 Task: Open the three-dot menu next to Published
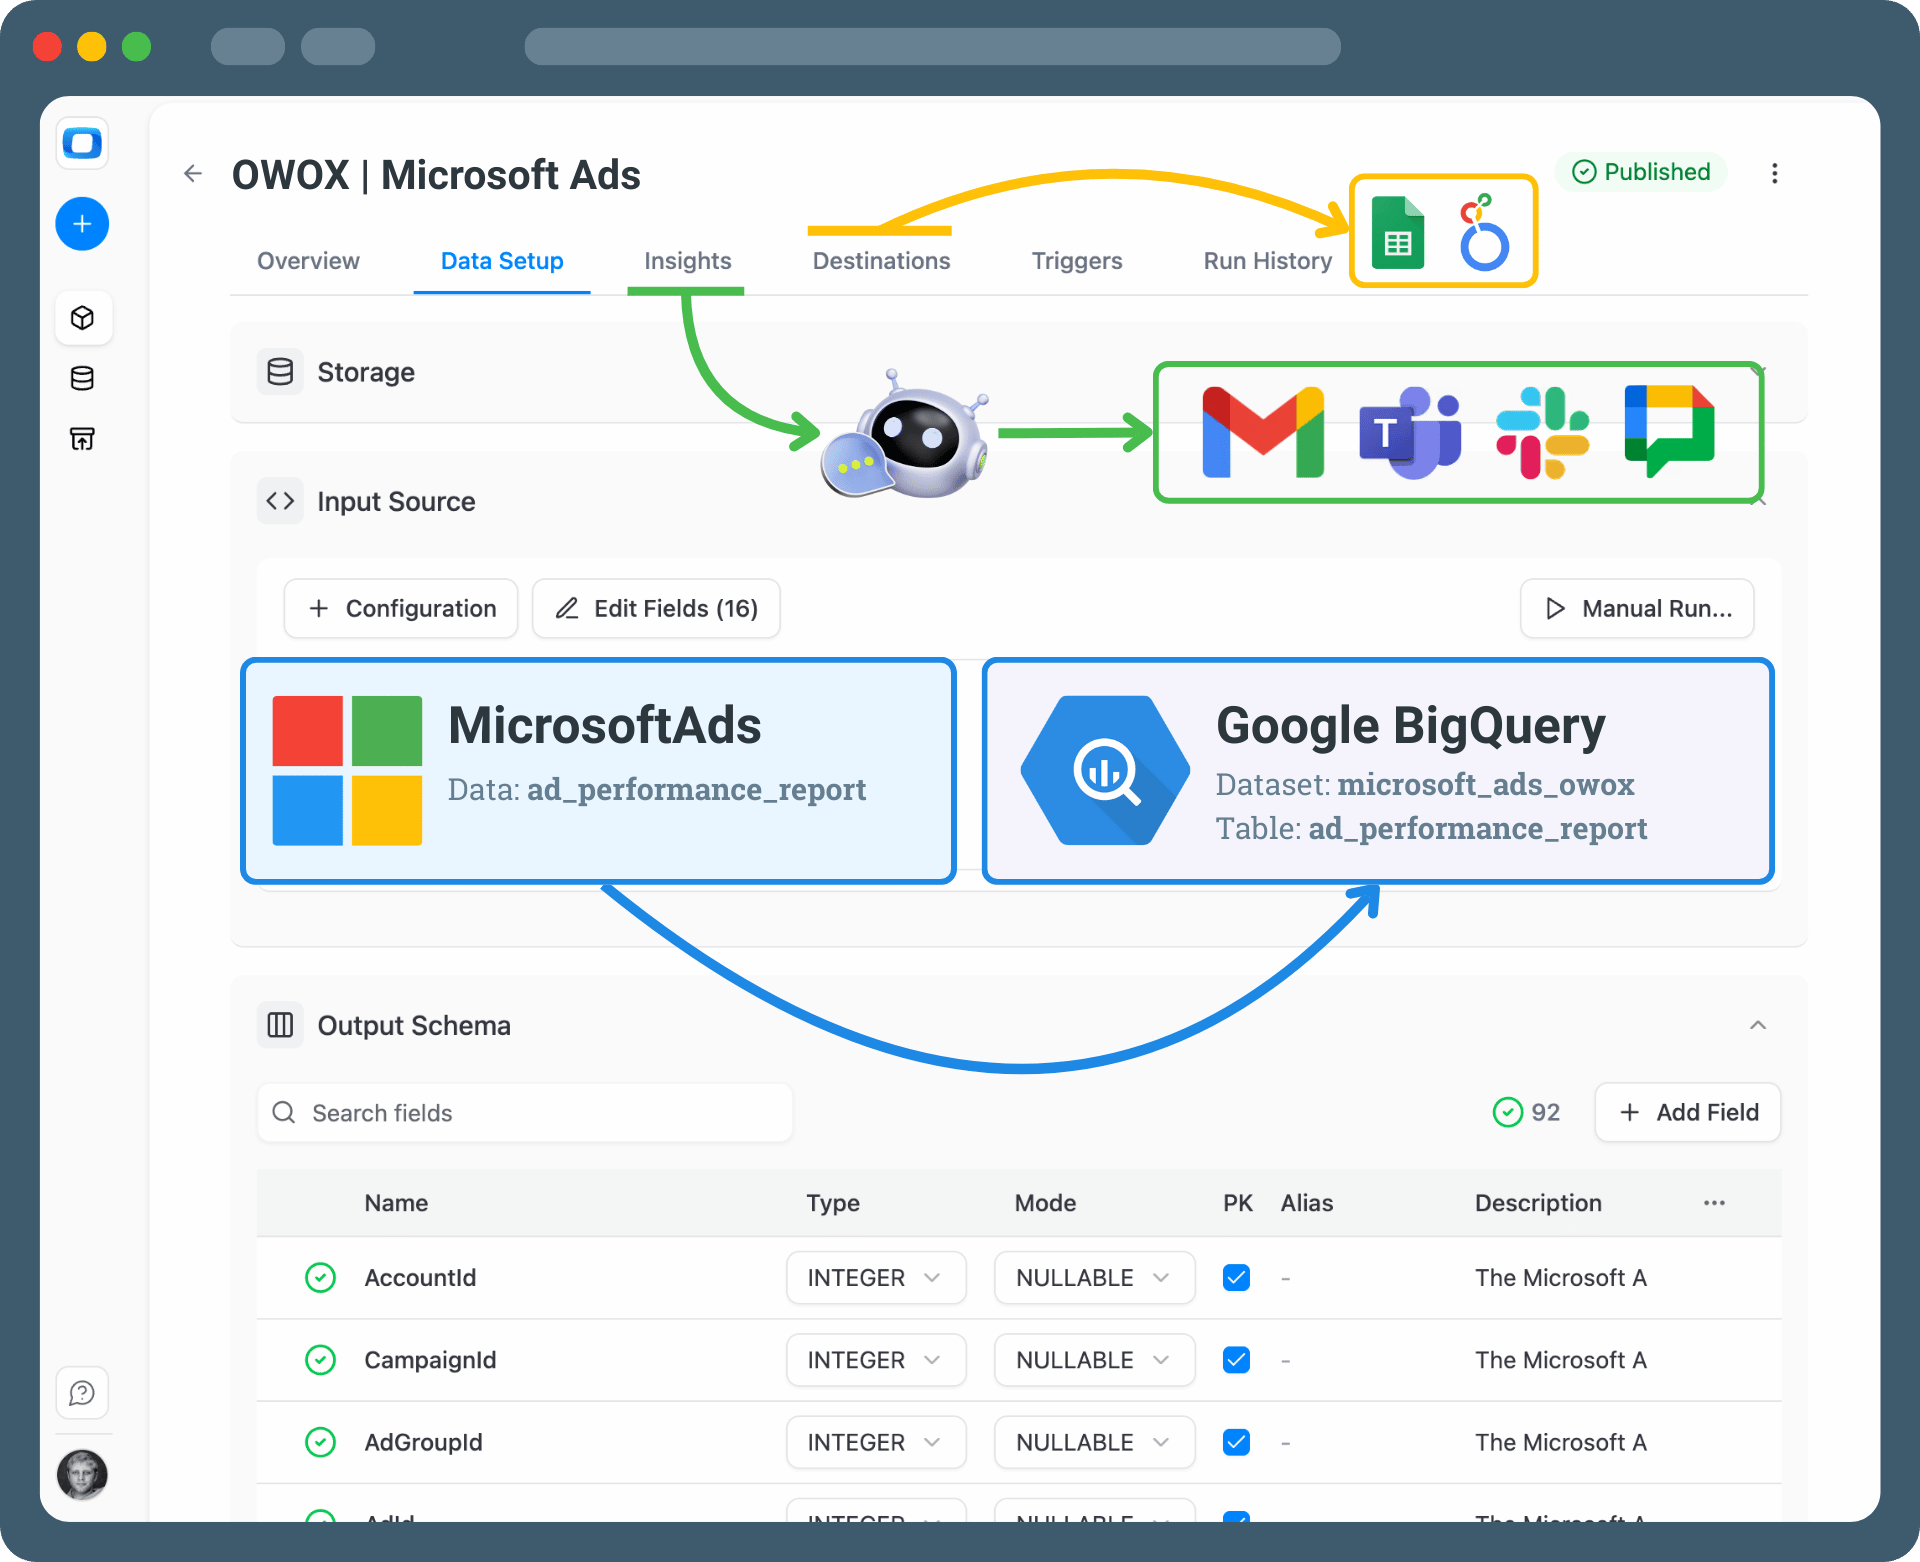tap(1774, 173)
